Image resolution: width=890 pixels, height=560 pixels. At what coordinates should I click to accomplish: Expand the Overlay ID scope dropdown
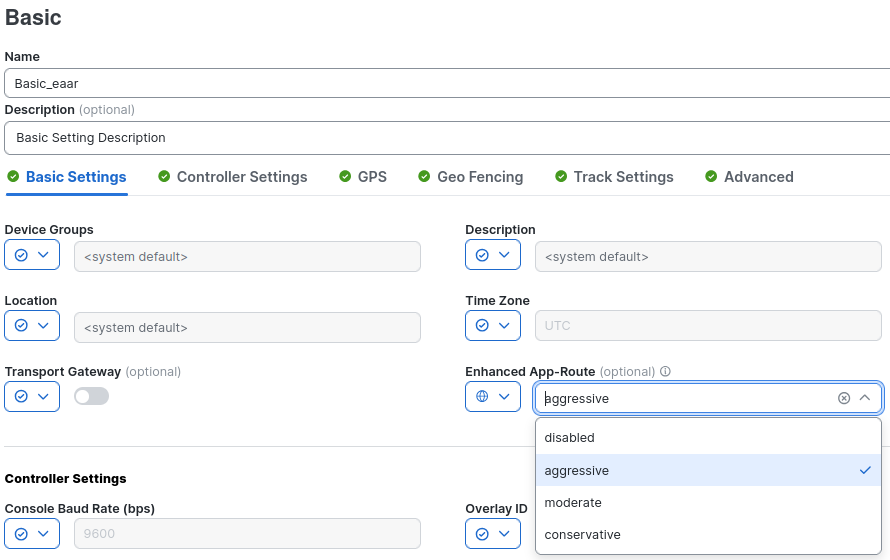coord(504,534)
